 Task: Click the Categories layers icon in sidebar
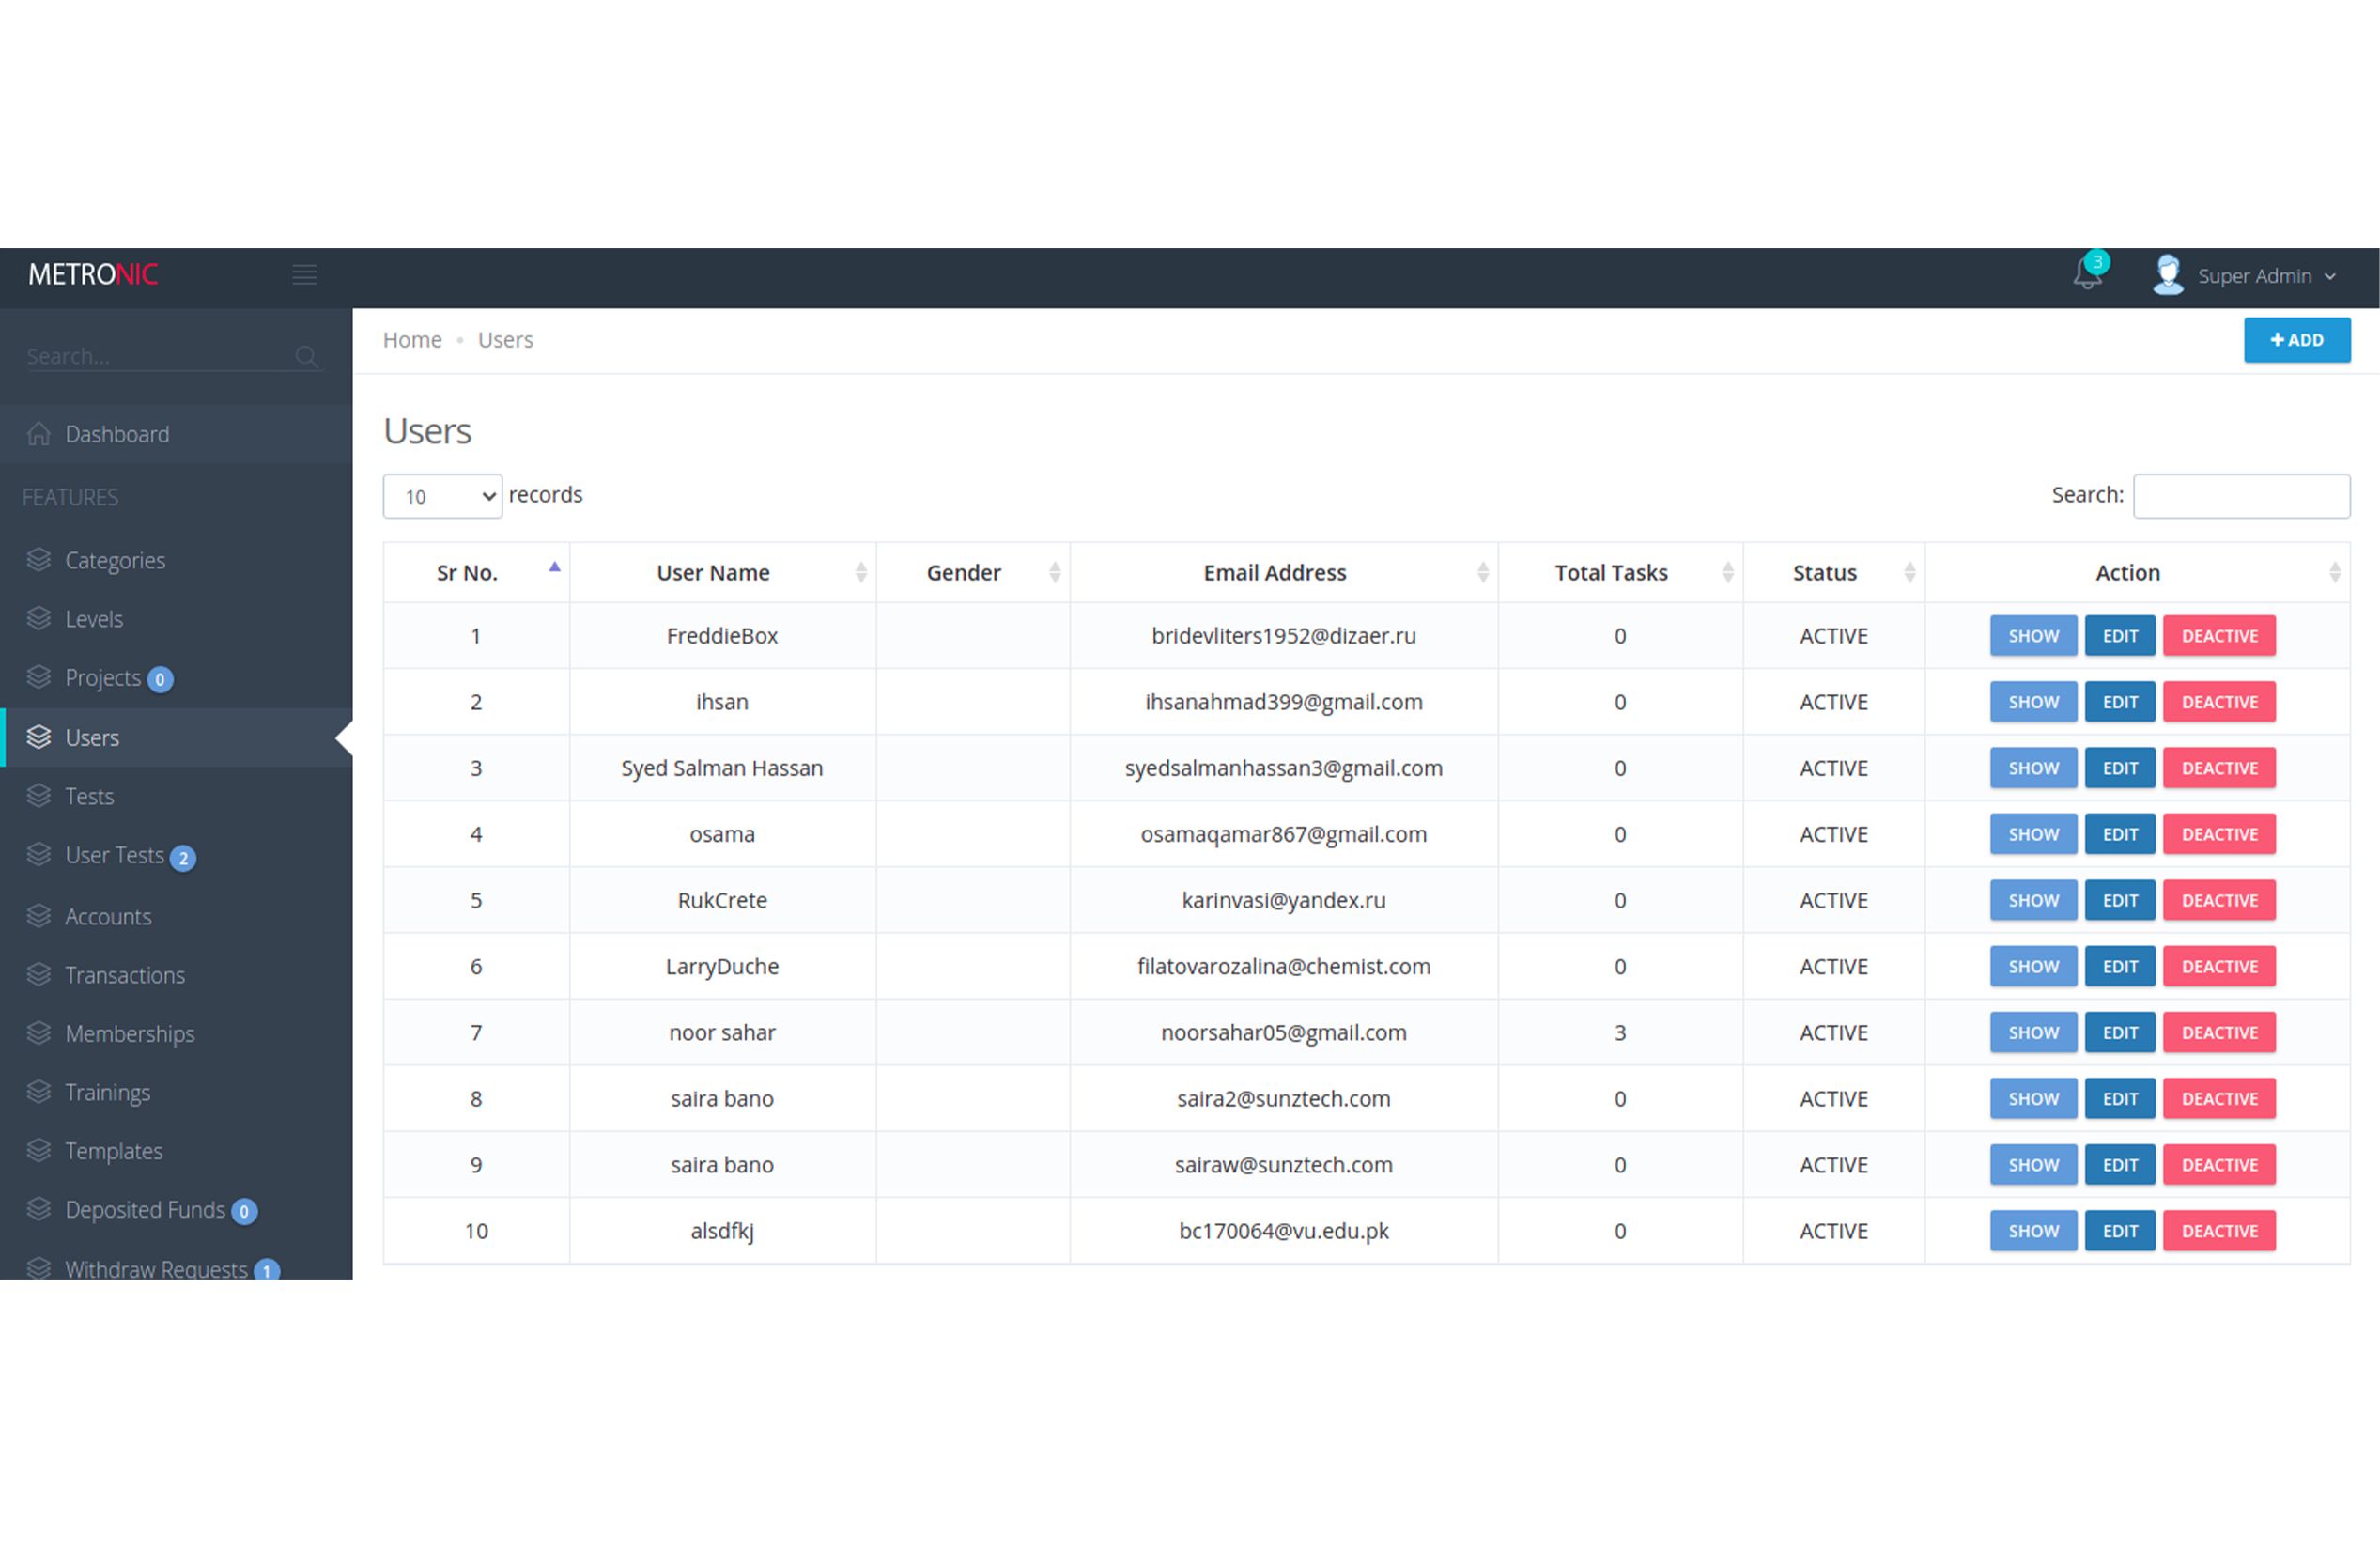(x=39, y=560)
